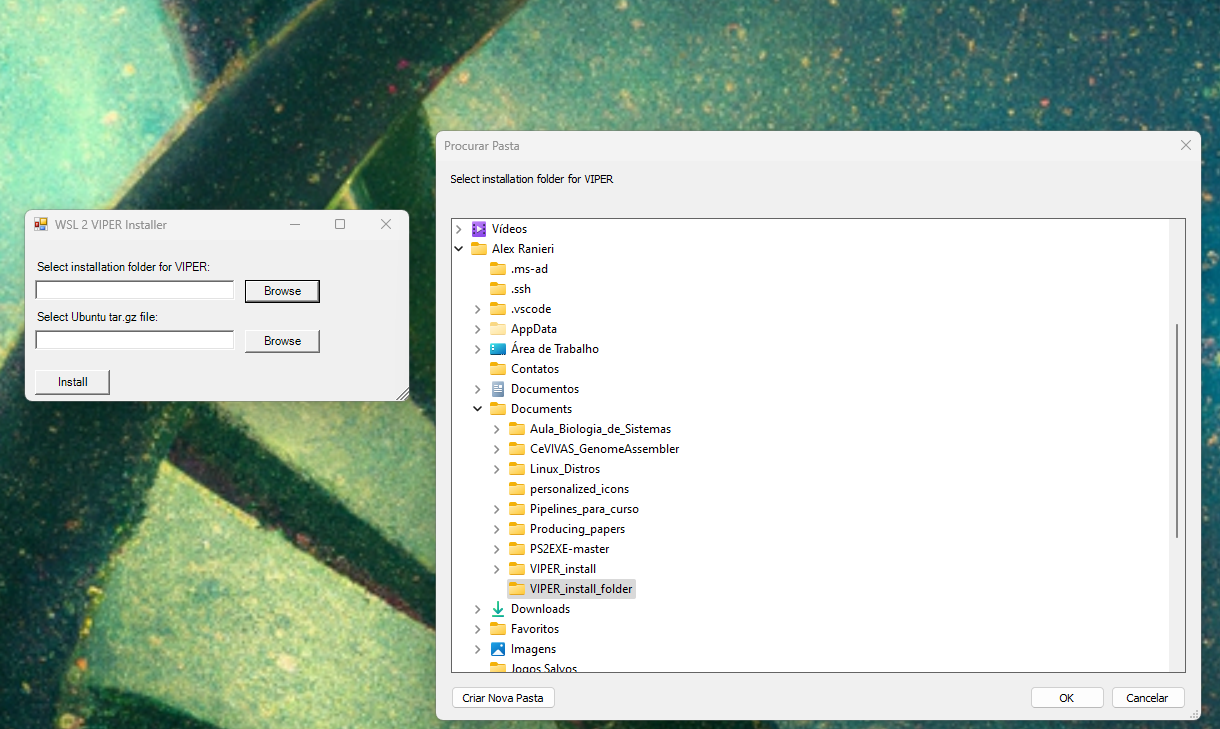The image size is (1220, 729).
Task: Click the .ssh folder icon
Action: tap(497, 289)
